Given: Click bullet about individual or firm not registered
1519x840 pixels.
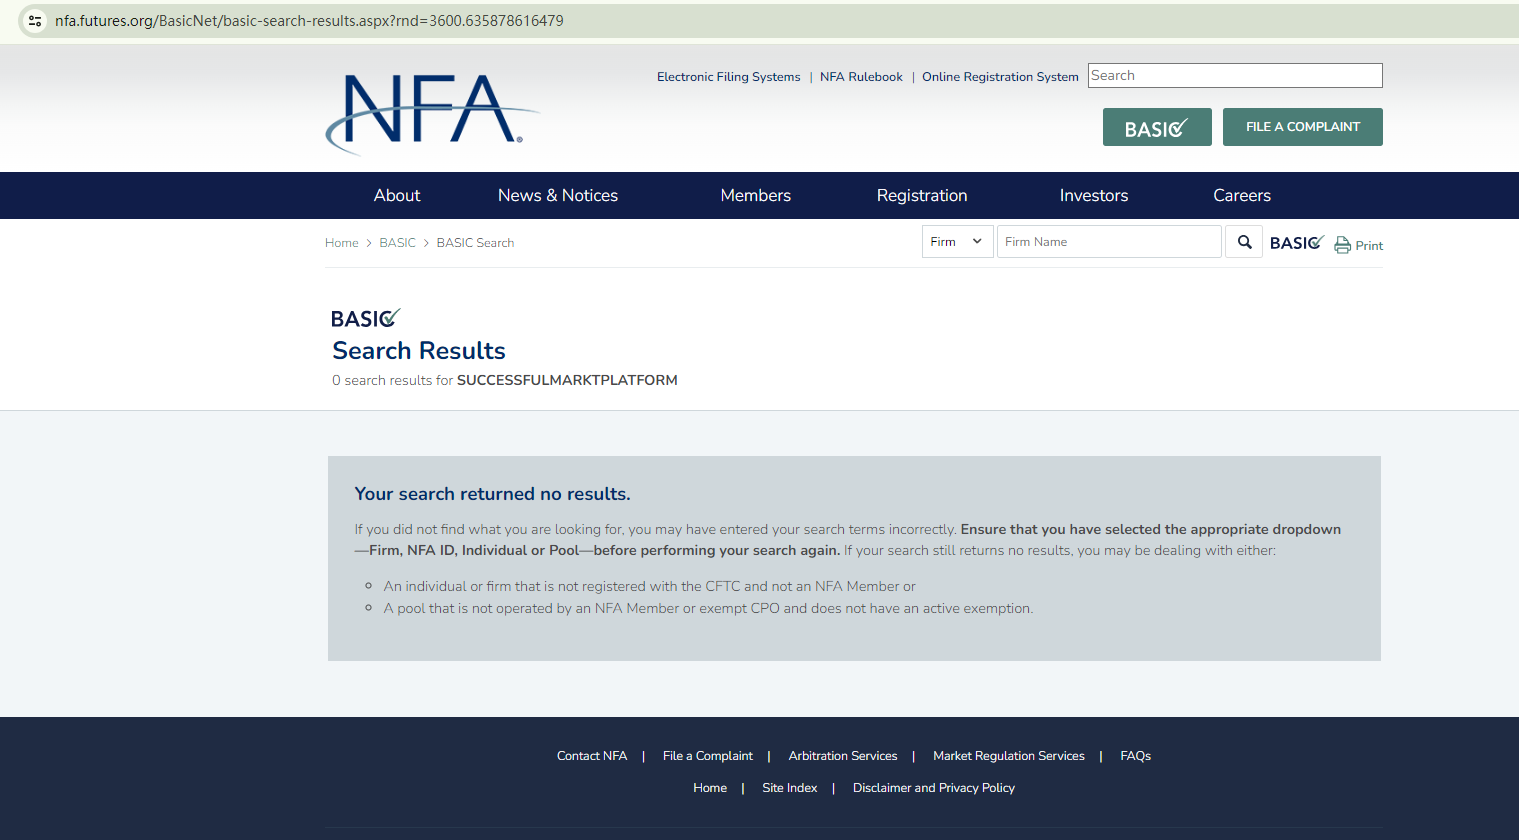Looking at the screenshot, I should (x=649, y=587).
